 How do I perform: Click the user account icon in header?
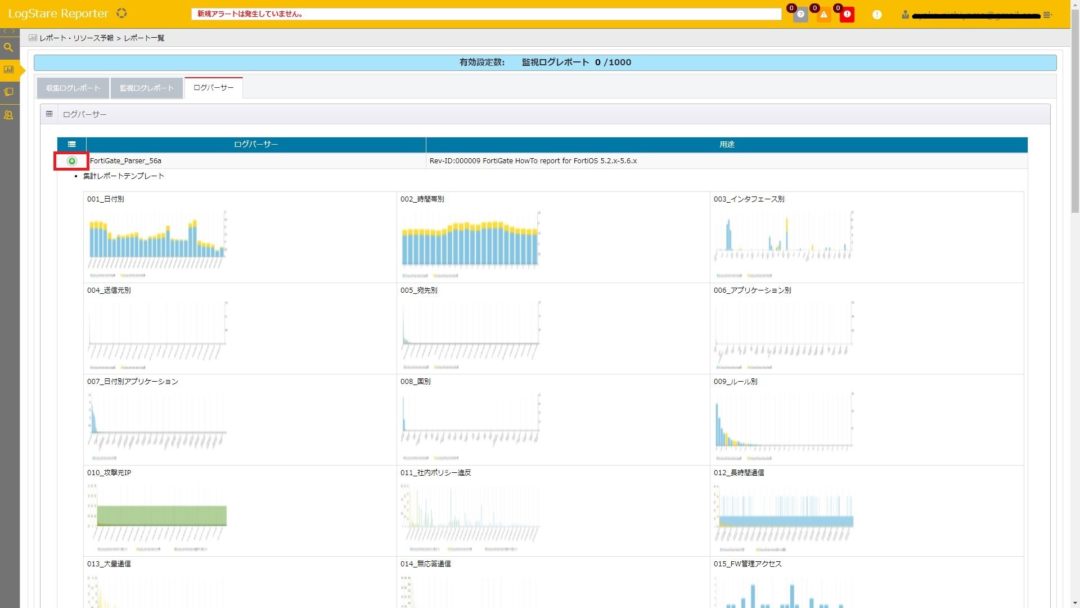click(x=905, y=14)
